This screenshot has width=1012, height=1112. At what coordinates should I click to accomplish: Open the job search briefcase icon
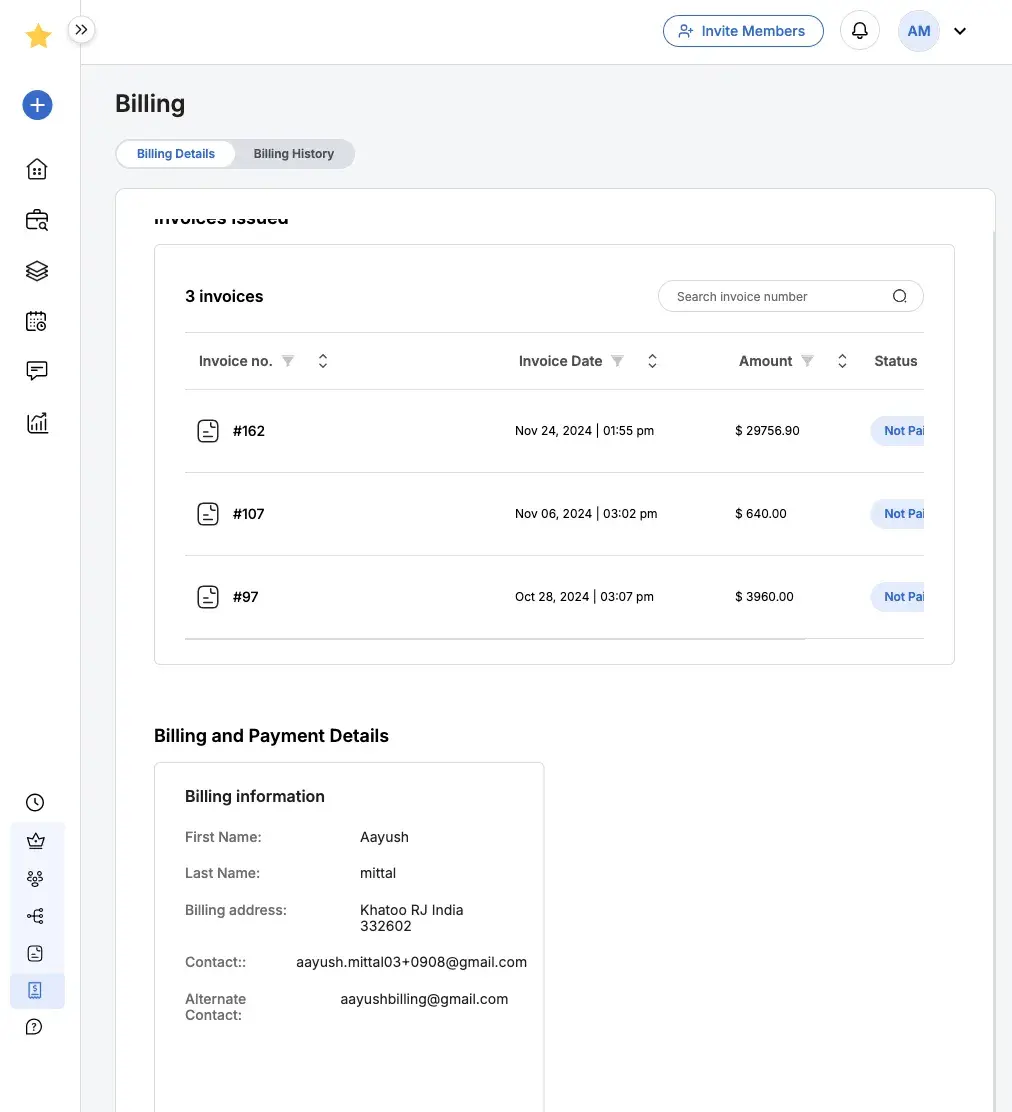[37, 220]
